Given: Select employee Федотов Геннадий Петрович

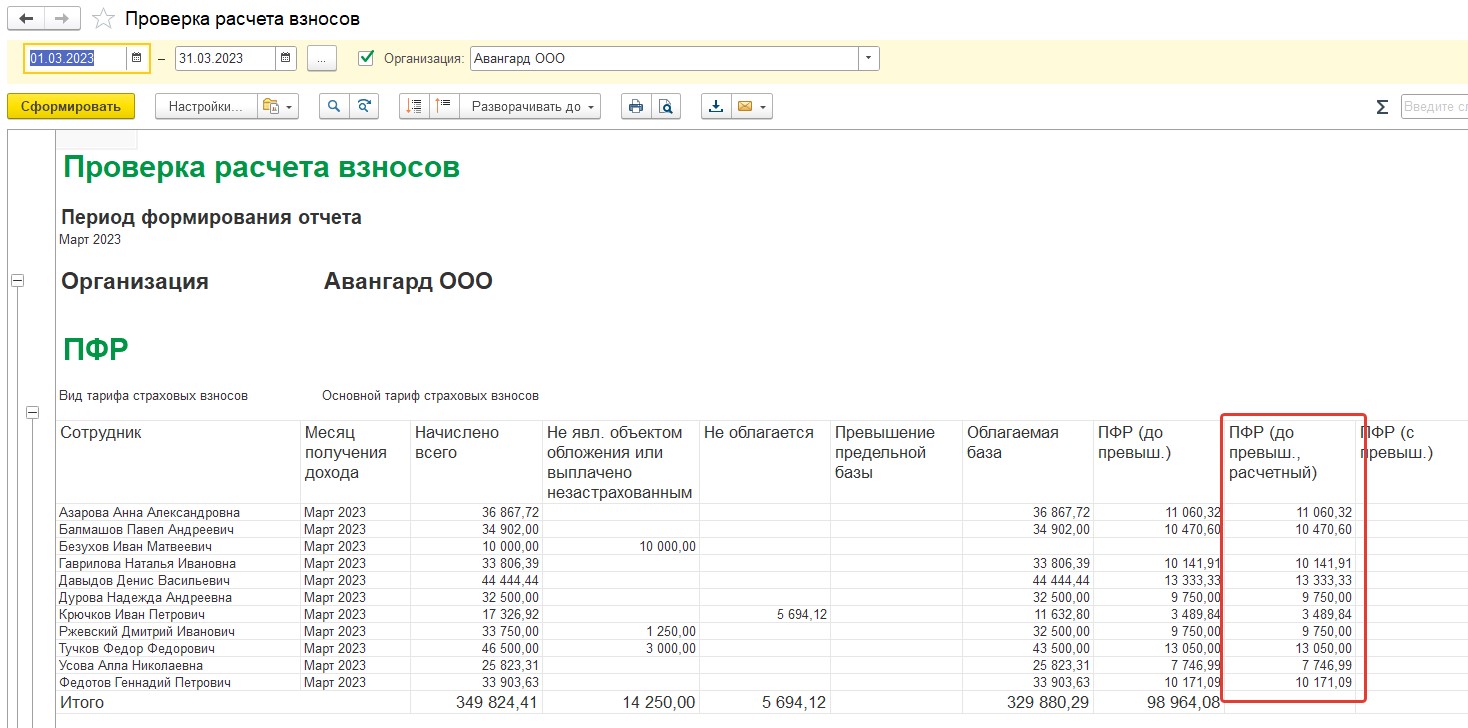Looking at the screenshot, I should click(x=145, y=682).
